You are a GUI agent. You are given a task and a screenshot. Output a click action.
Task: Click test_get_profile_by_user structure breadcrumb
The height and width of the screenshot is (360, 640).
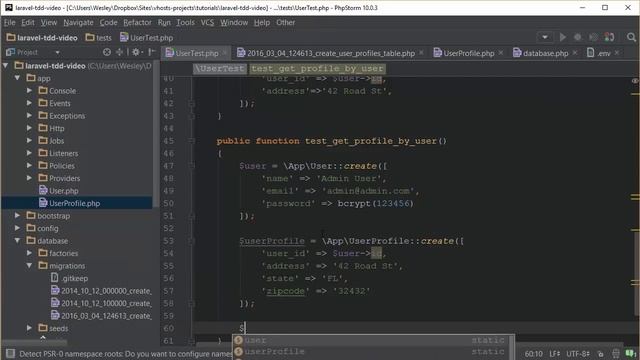pyautogui.click(x=318, y=69)
